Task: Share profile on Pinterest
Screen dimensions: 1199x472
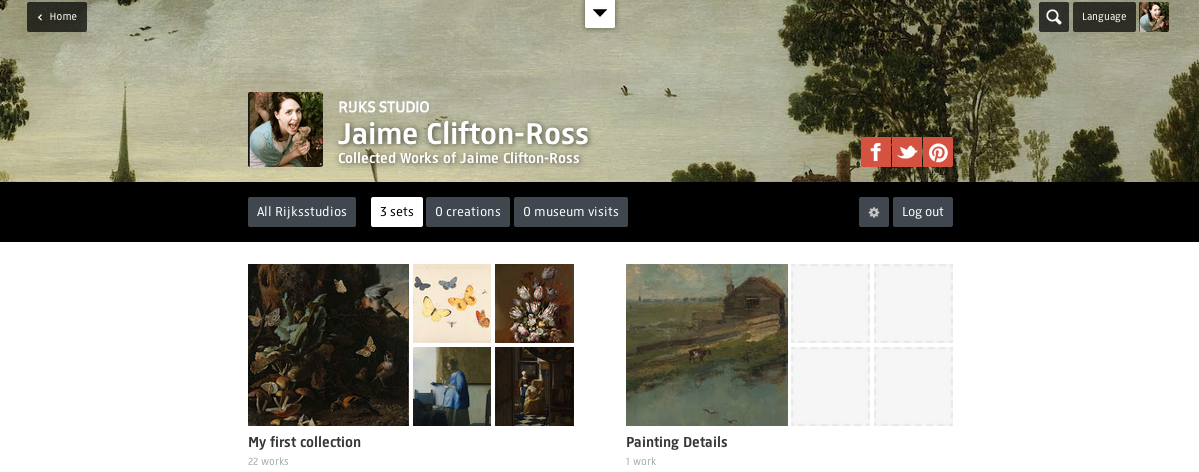Action: pyautogui.click(x=938, y=152)
